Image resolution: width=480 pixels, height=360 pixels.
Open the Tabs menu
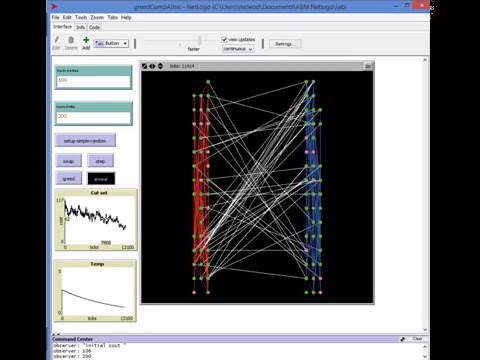(112, 17)
